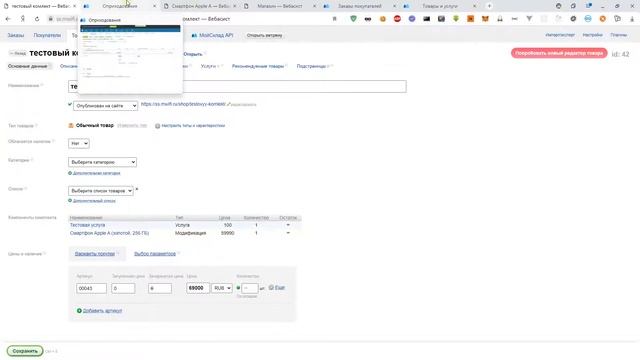Click the green download arrow extension icon
The image size is (640, 360).
tap(456, 19)
